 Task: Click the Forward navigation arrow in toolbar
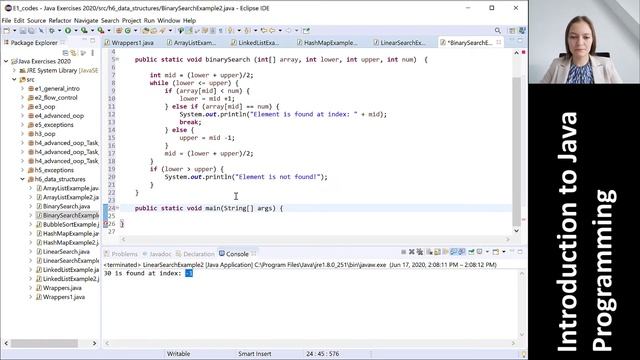pos(289,31)
